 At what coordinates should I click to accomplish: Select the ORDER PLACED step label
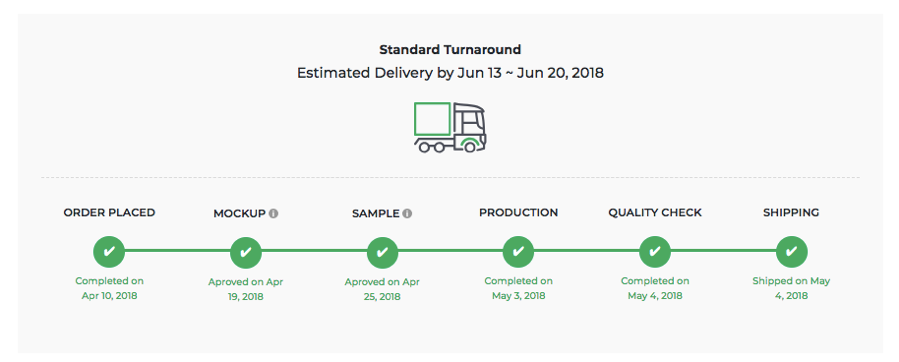109,213
